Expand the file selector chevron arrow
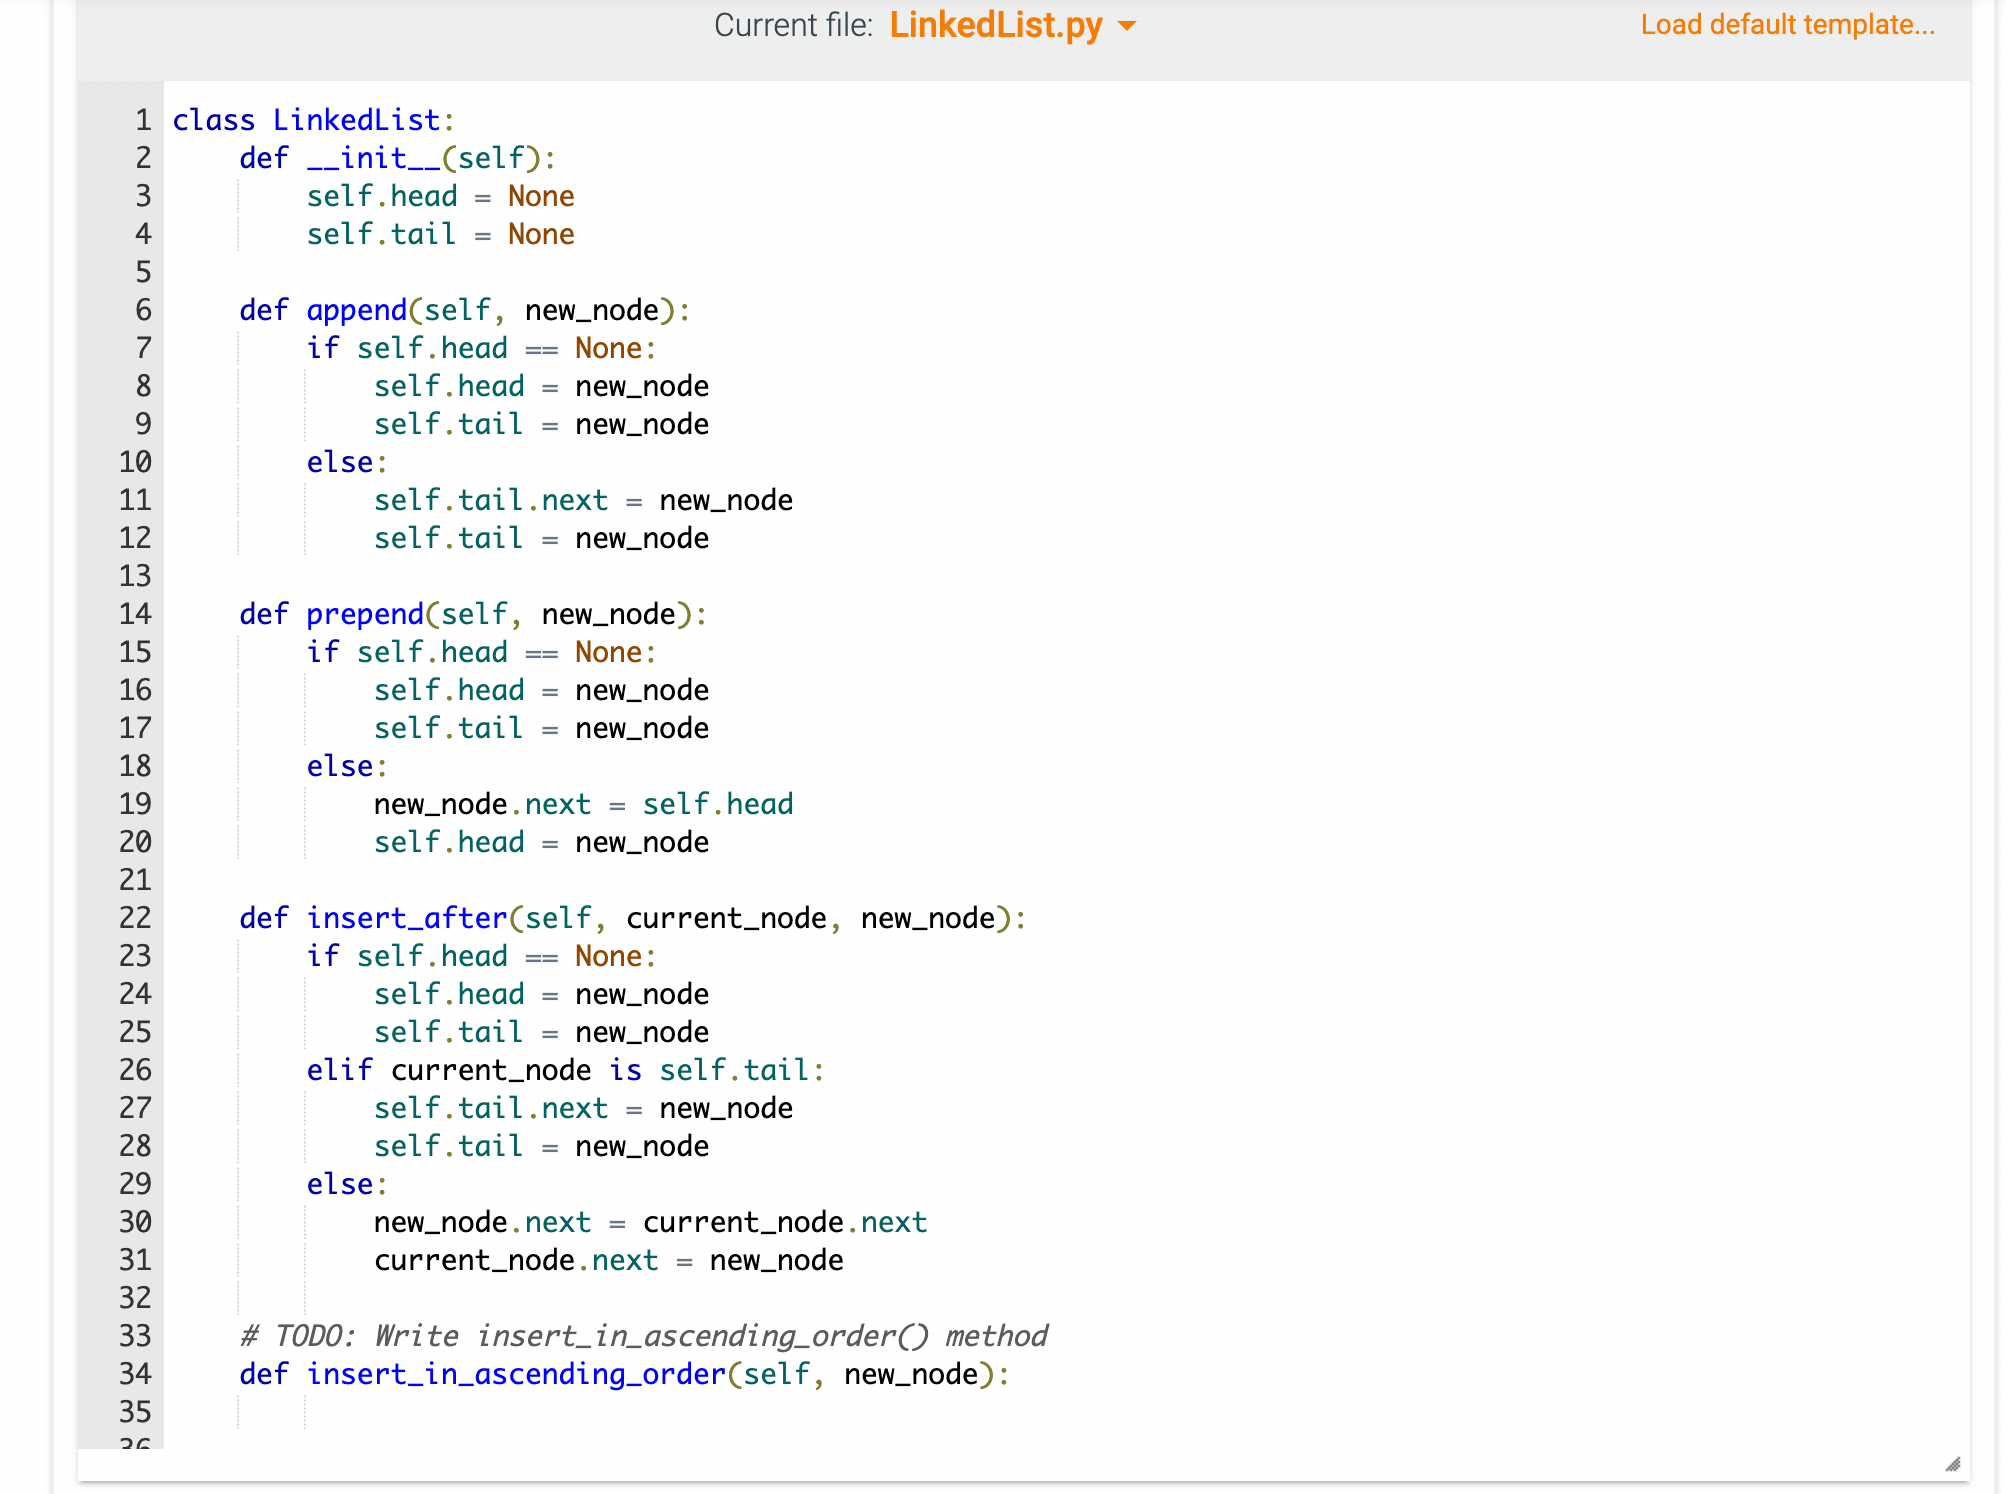The height and width of the screenshot is (1494, 2006). [1128, 26]
